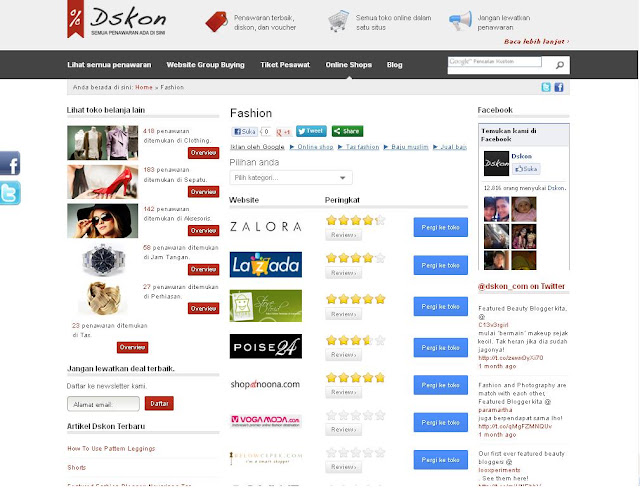Open the Shorts article link

77,468
